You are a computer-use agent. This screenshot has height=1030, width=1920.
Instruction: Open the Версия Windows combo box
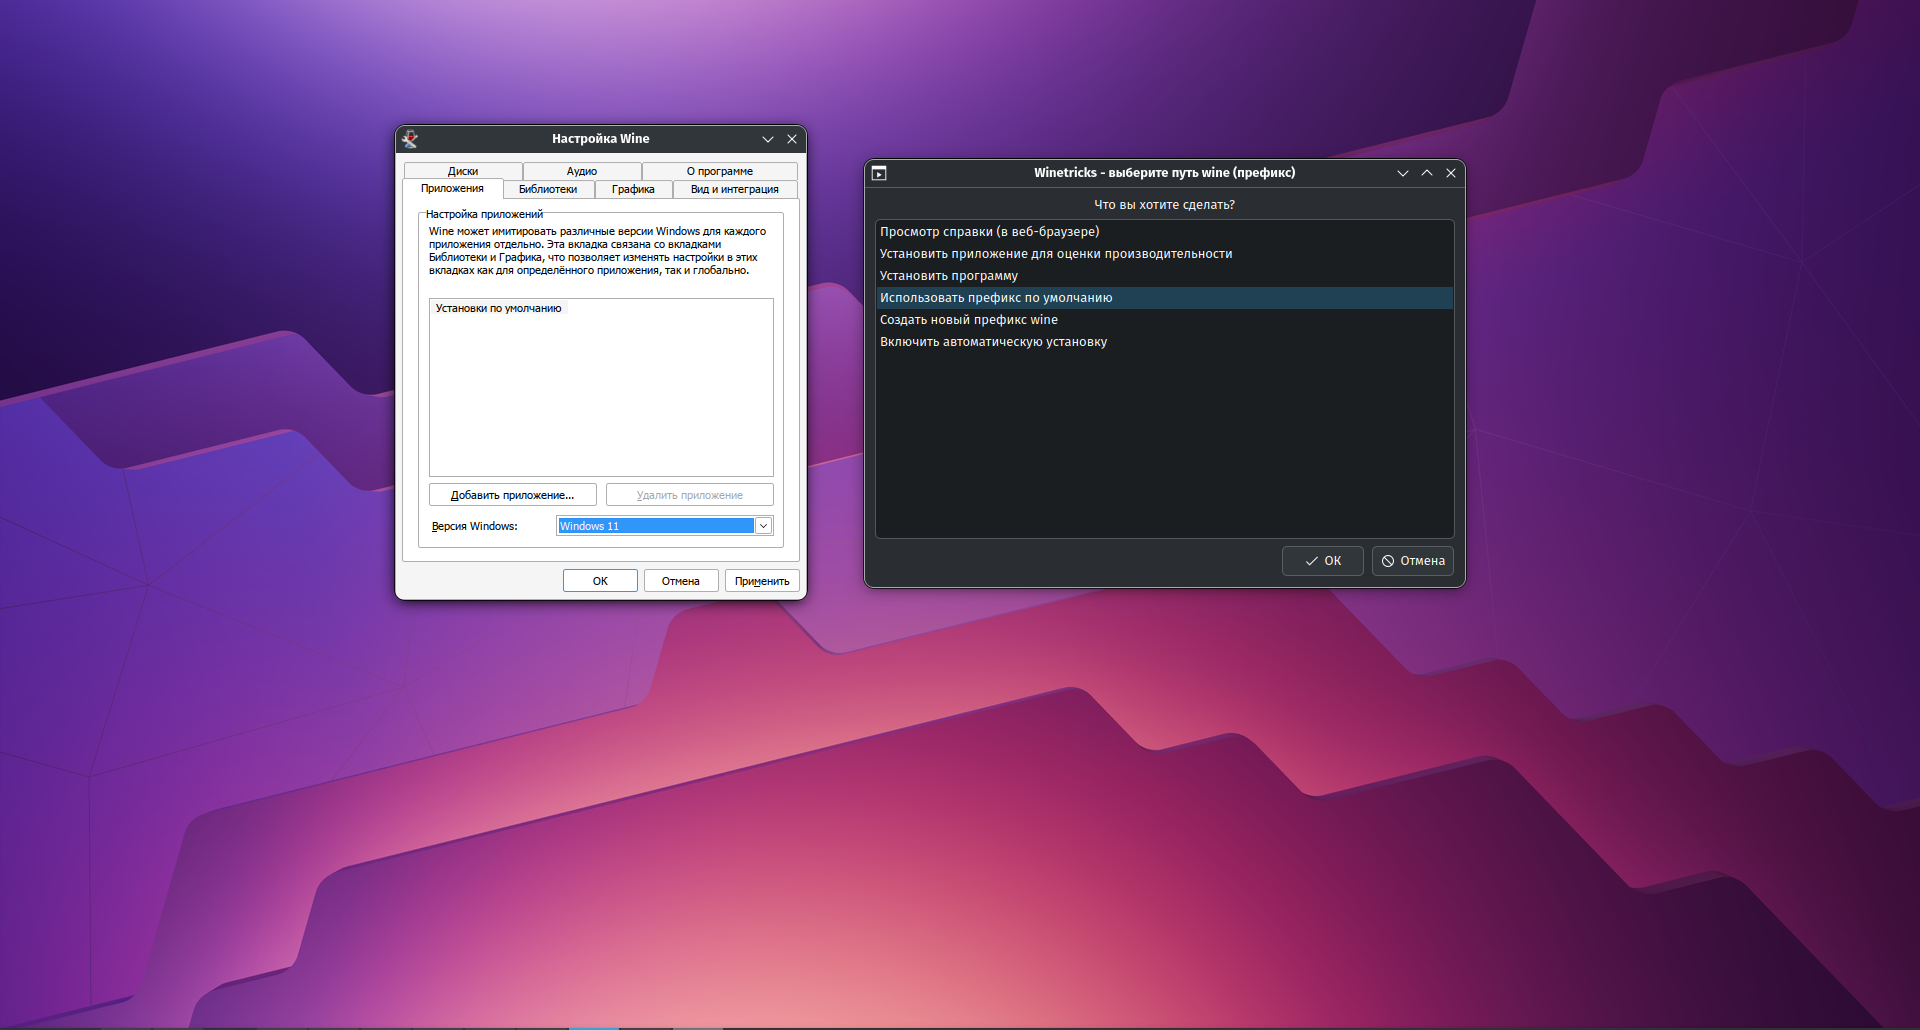click(x=665, y=526)
